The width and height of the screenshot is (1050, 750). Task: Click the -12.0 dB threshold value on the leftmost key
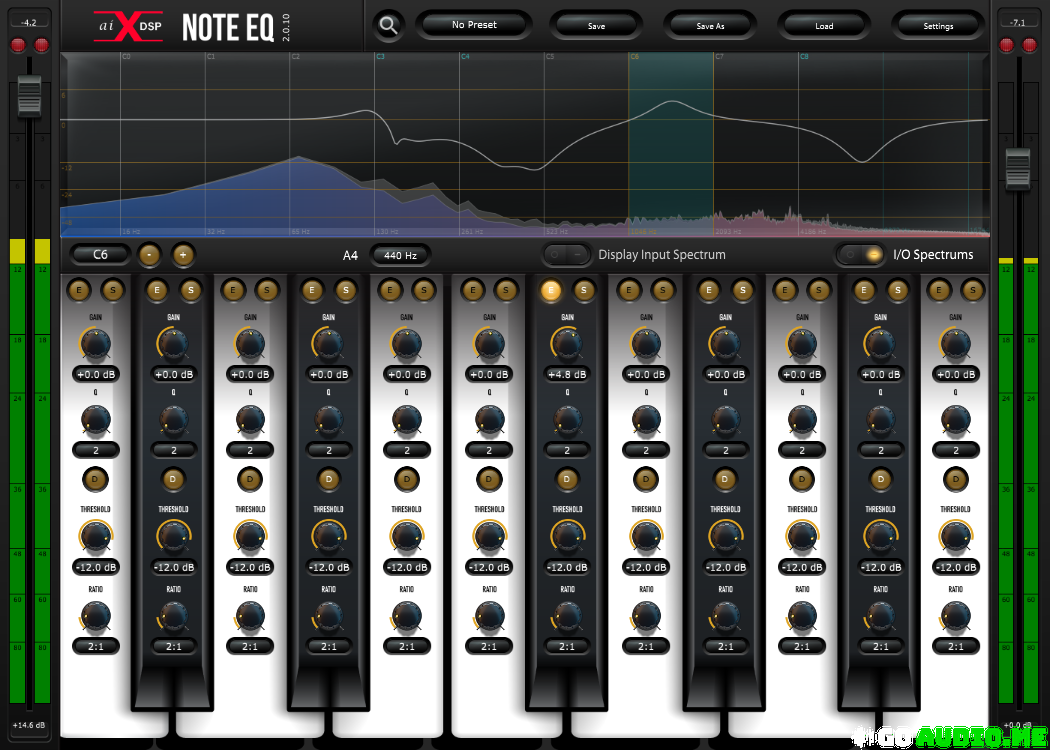pyautogui.click(x=96, y=567)
